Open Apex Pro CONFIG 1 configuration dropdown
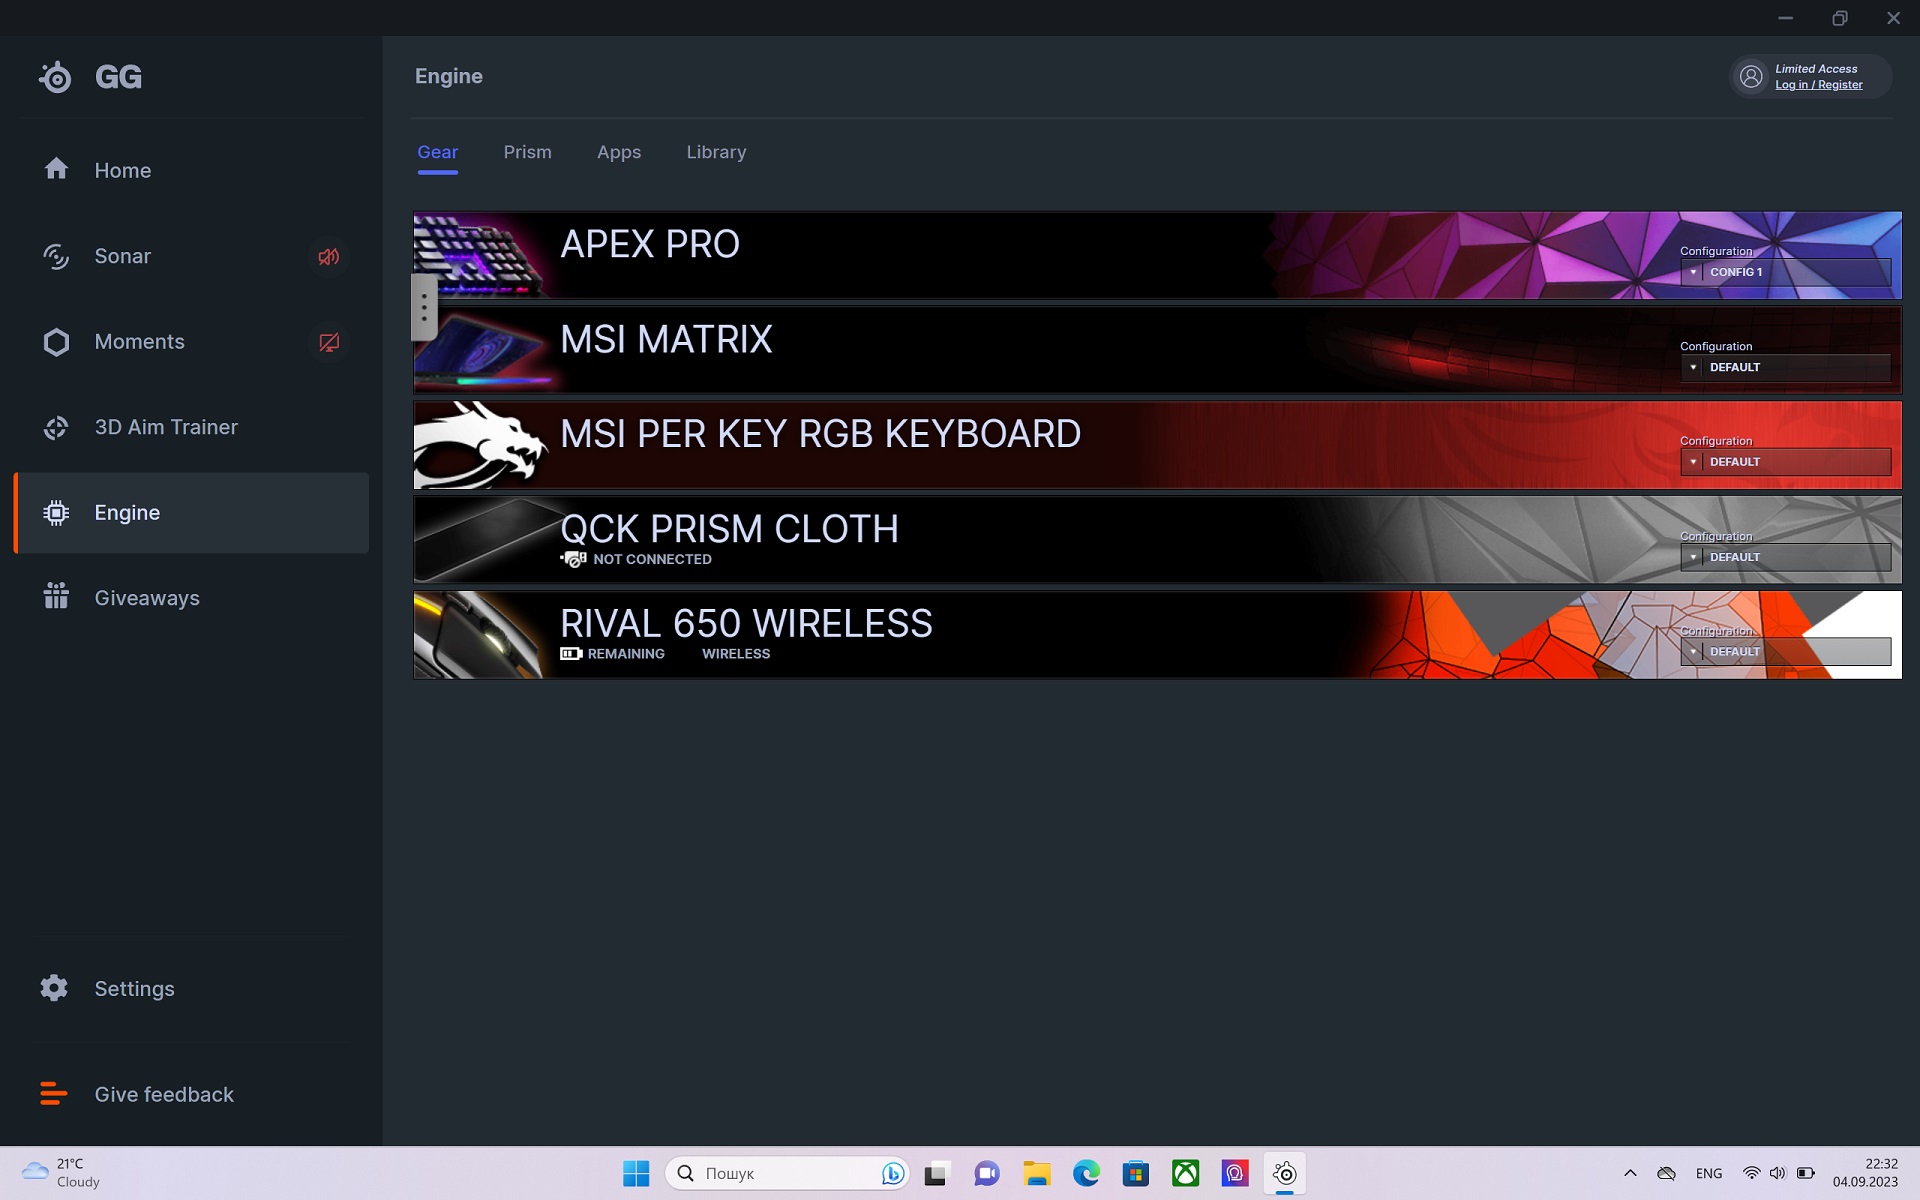The image size is (1920, 1200). 1785,272
